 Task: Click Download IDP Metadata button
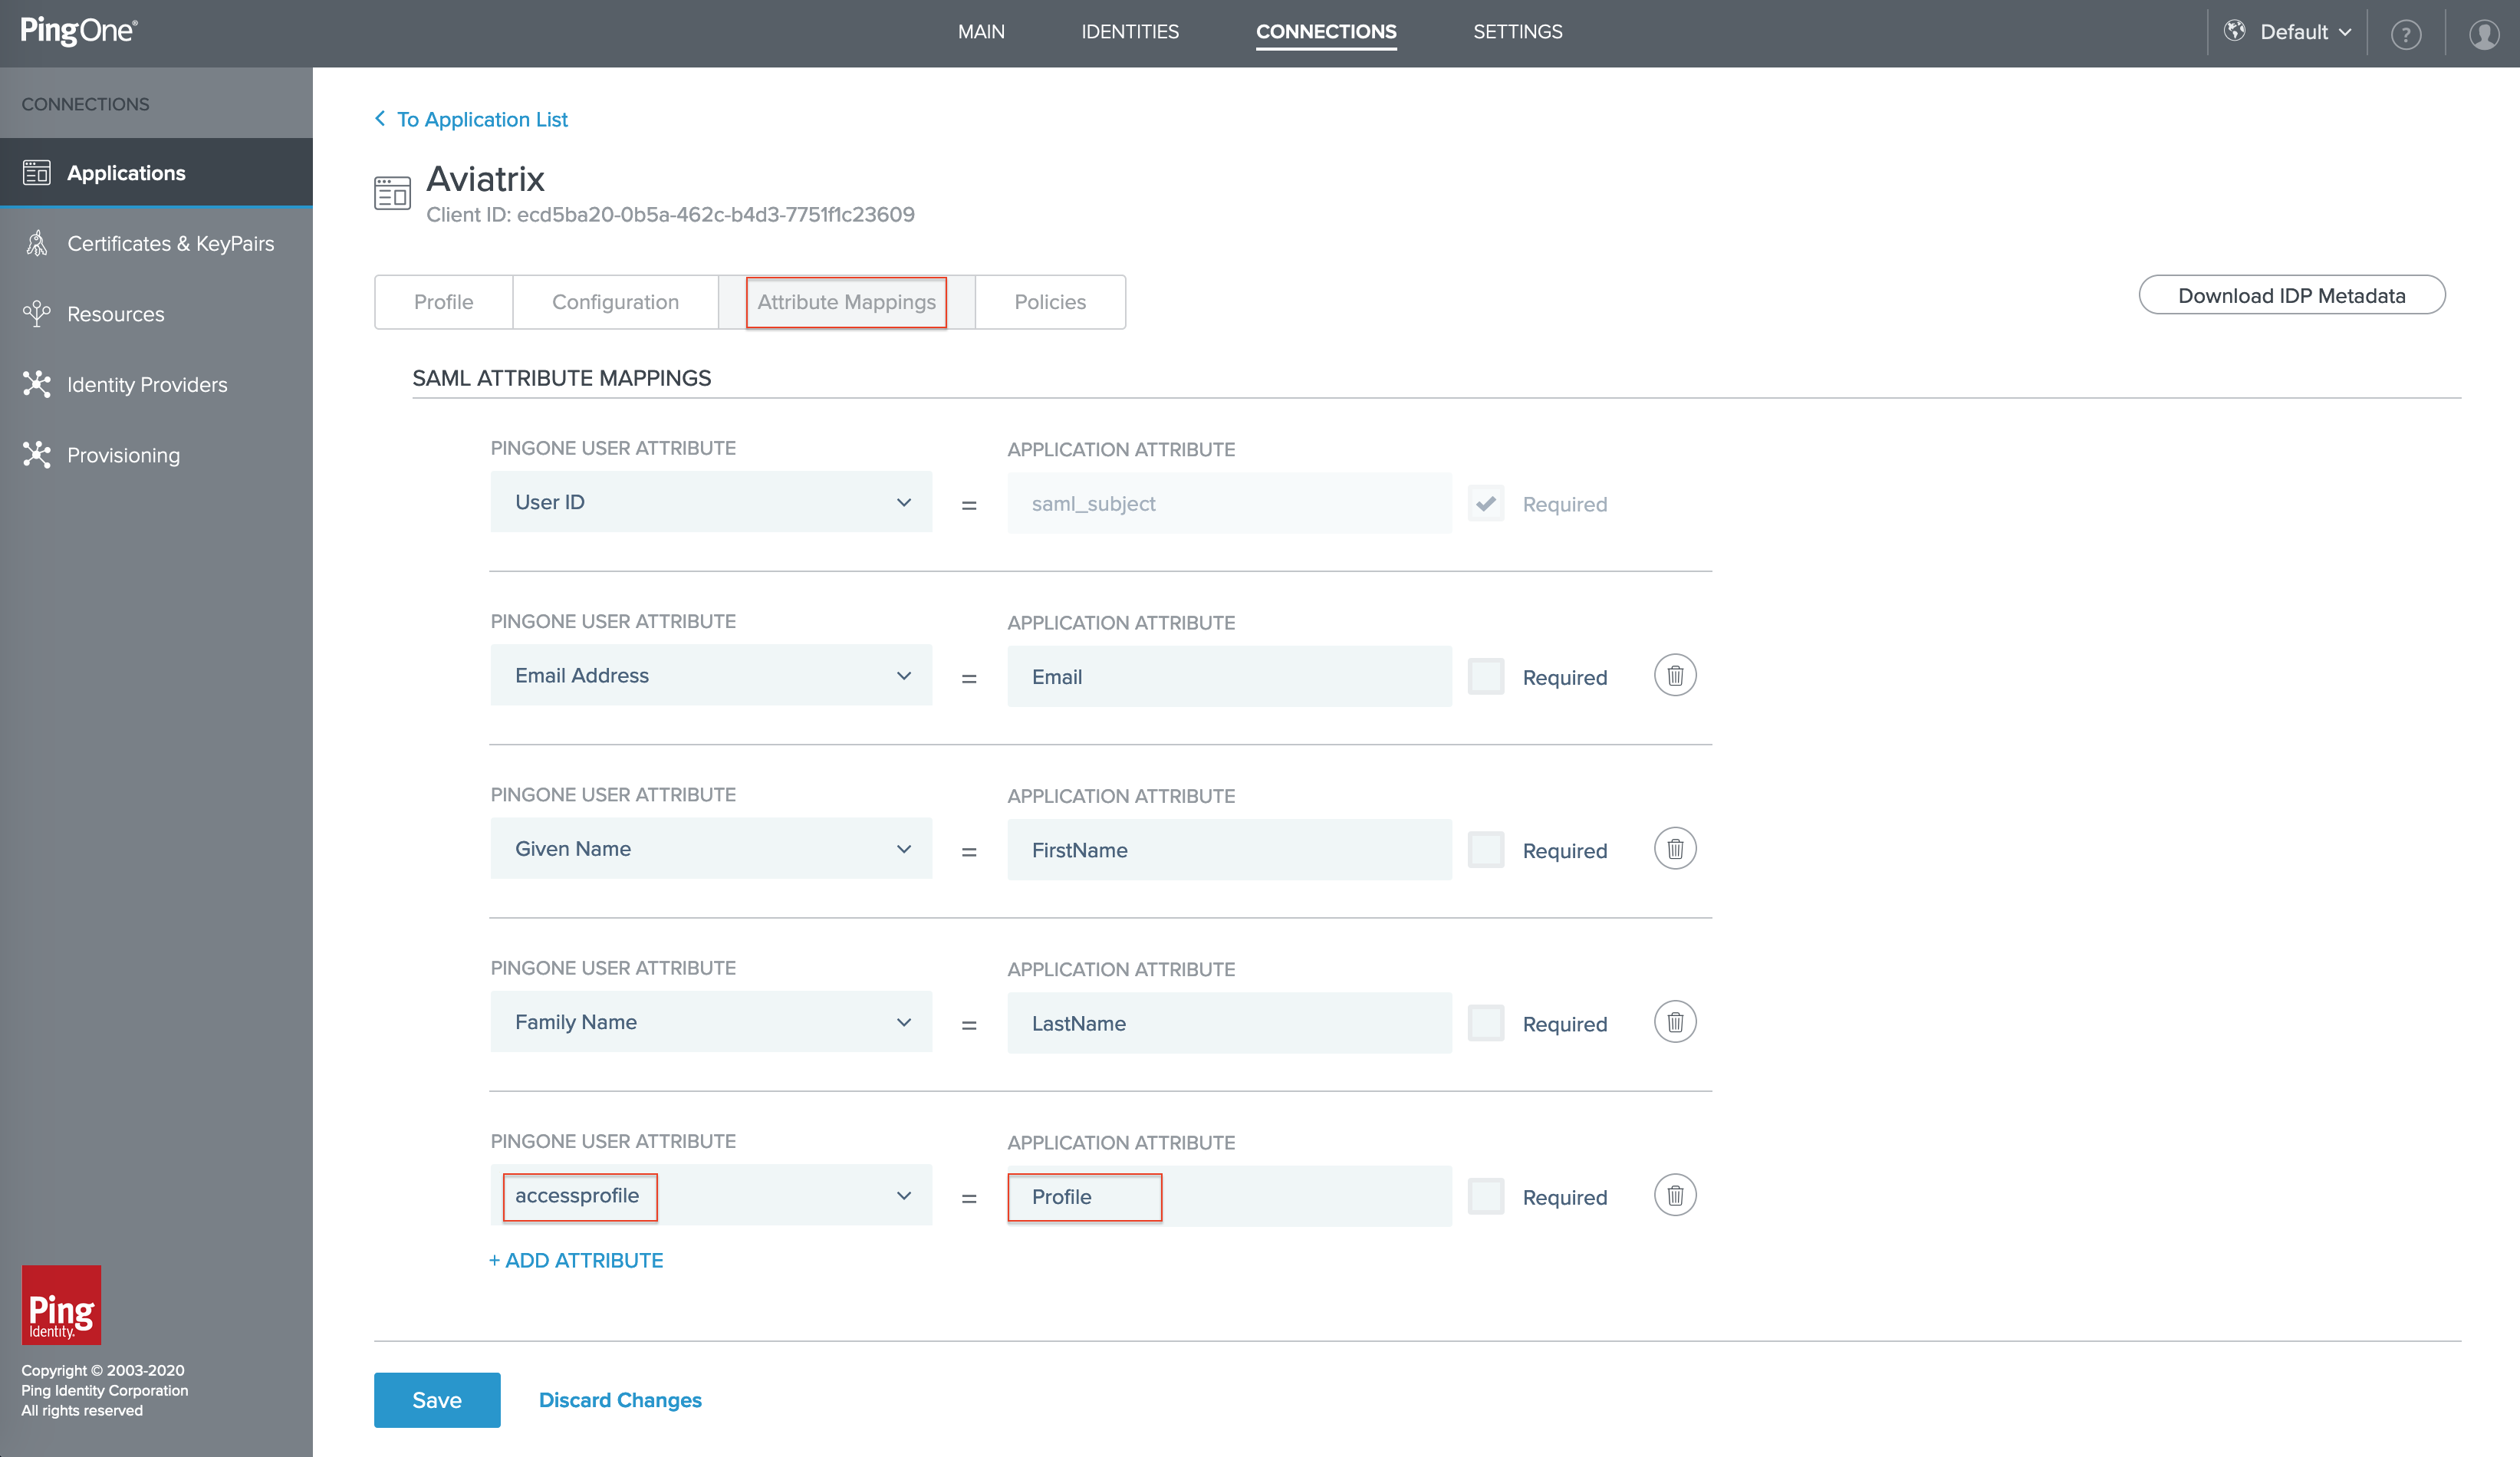(2293, 293)
